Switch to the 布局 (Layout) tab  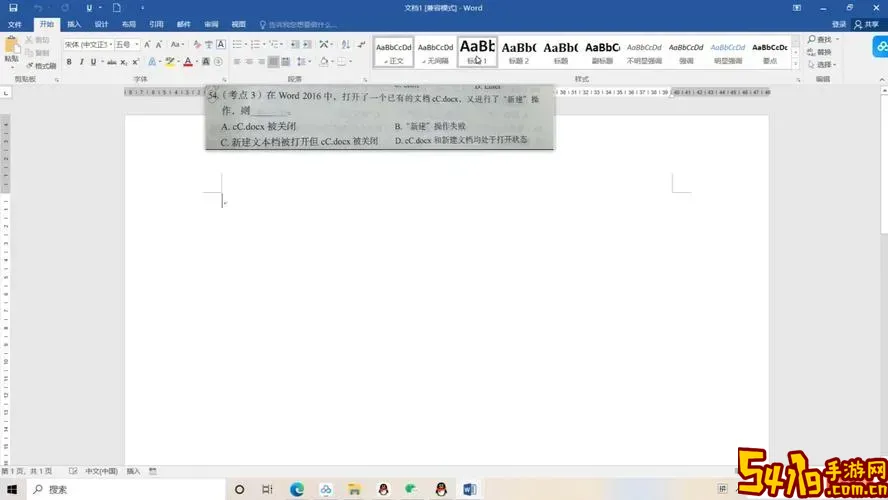pyautogui.click(x=129, y=24)
